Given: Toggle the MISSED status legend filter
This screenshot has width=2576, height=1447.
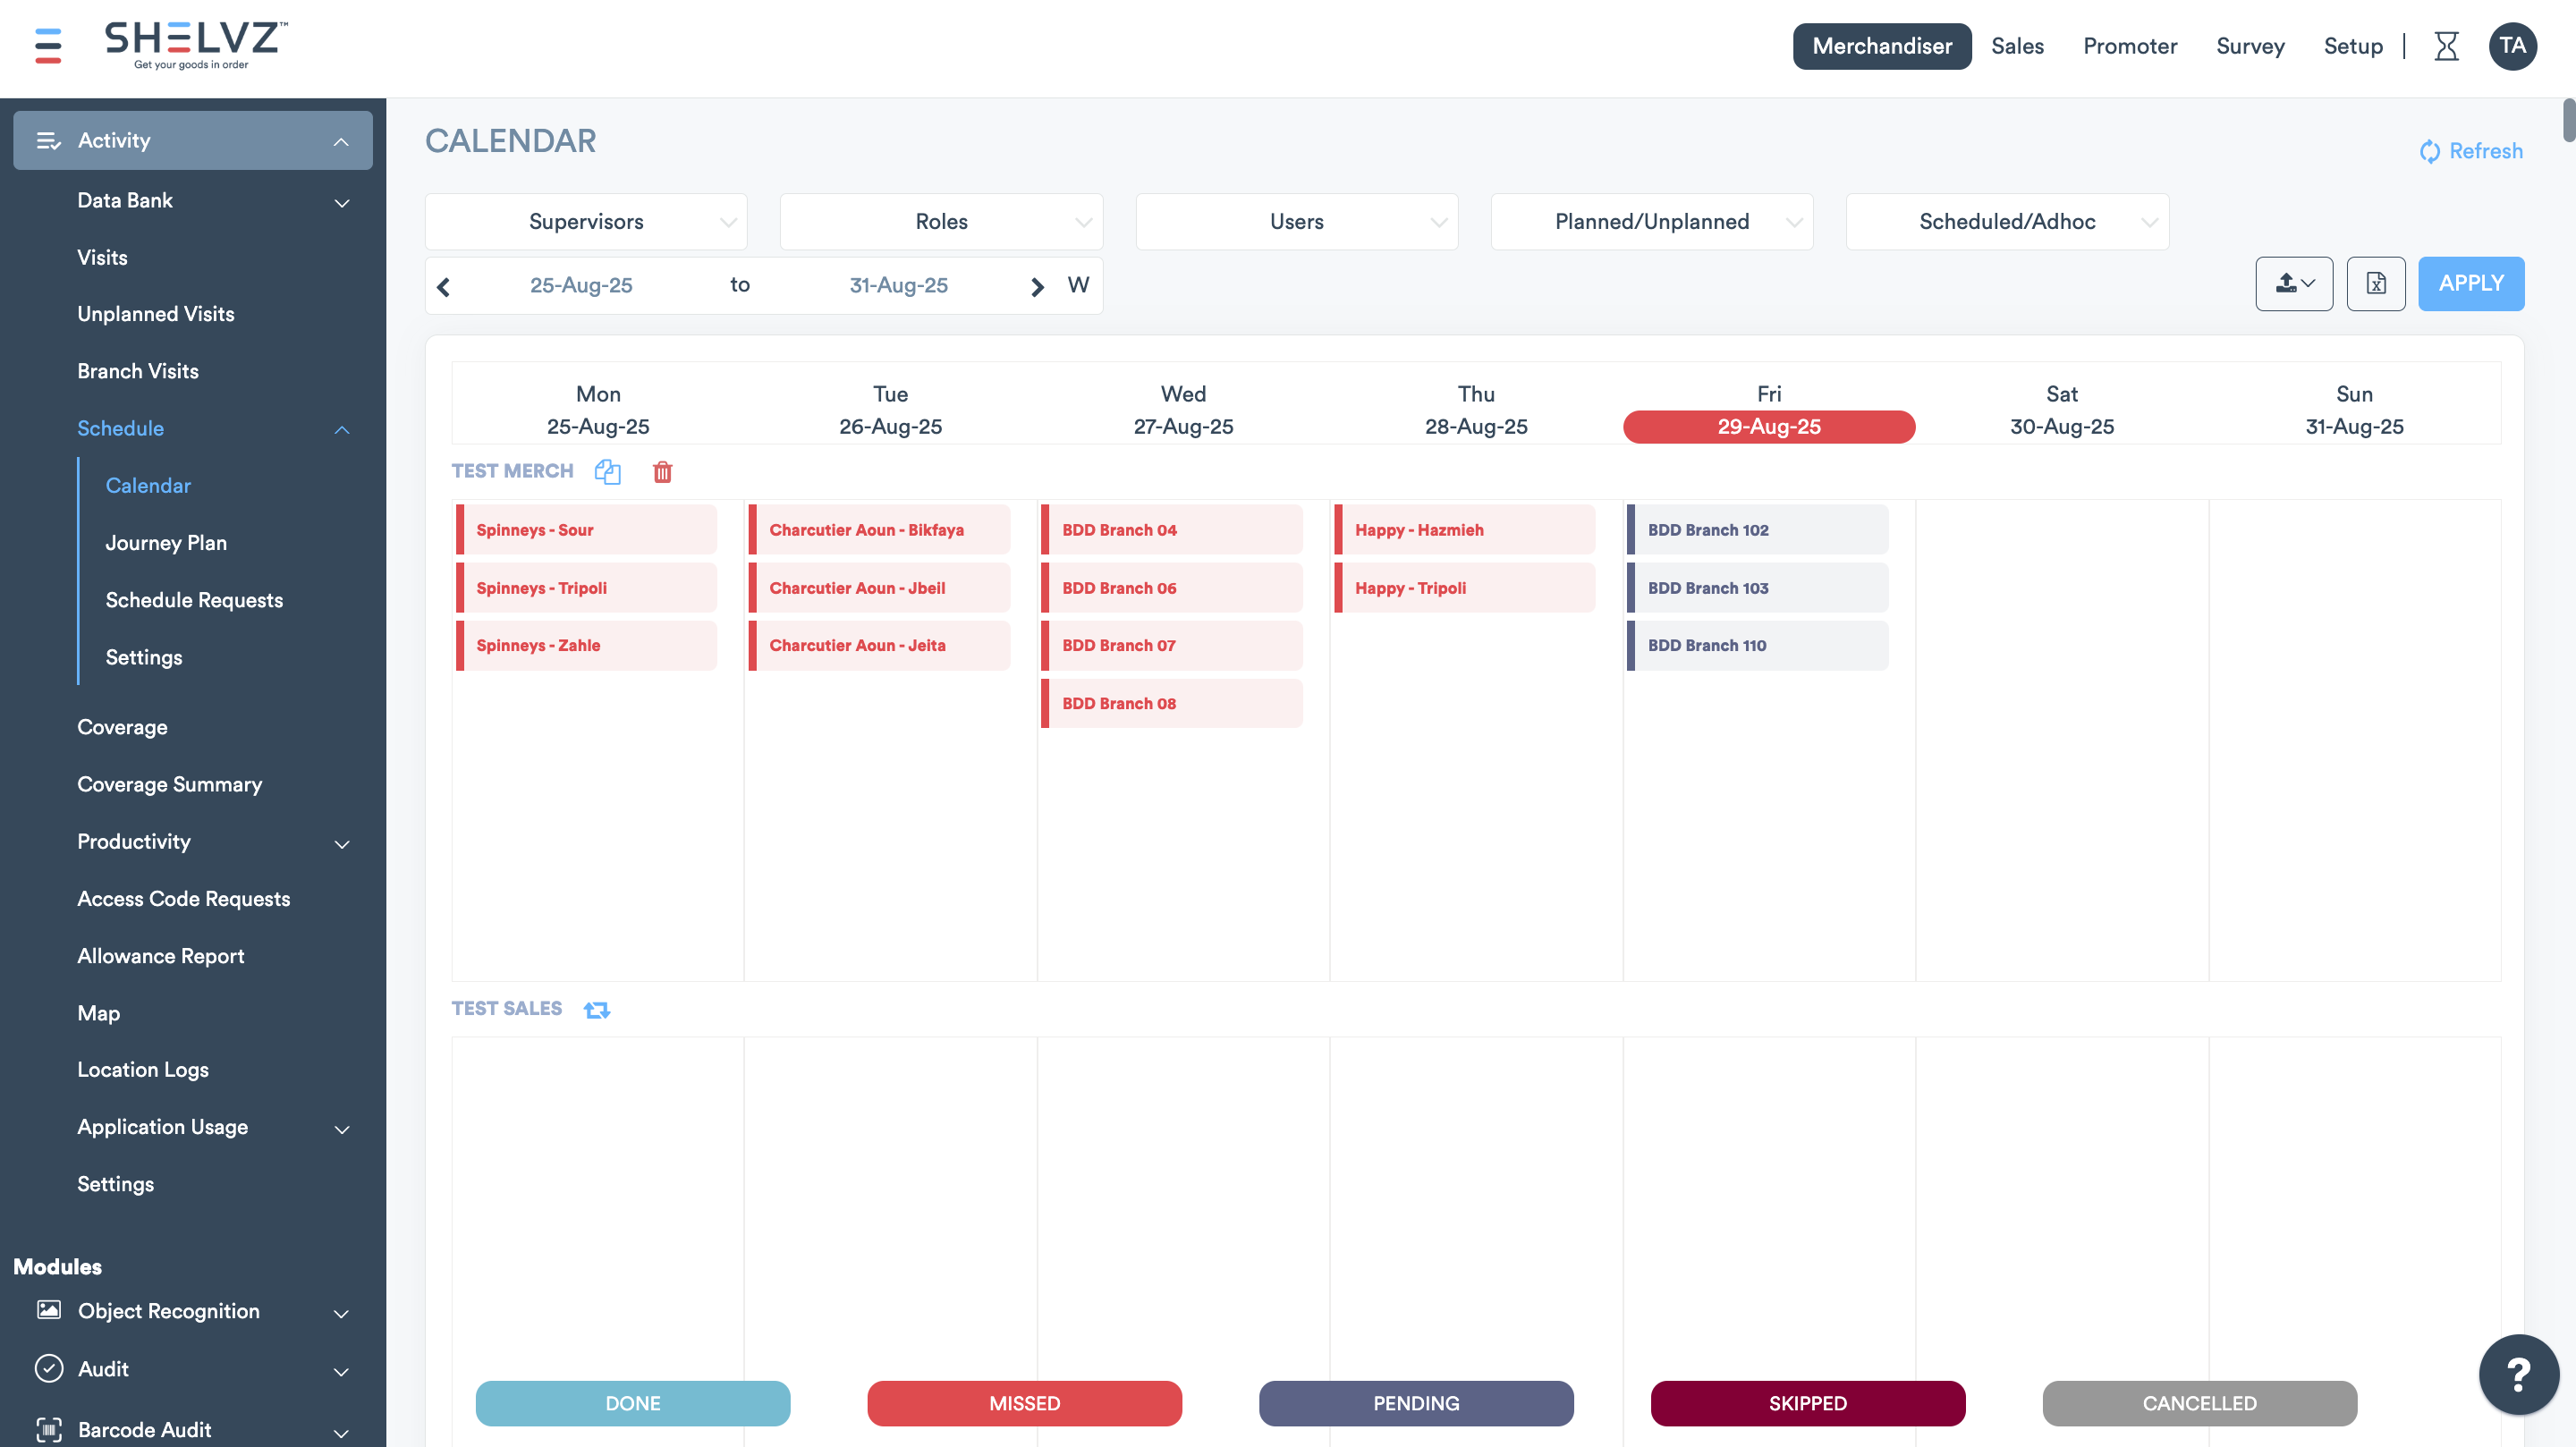Looking at the screenshot, I should pyautogui.click(x=1023, y=1402).
